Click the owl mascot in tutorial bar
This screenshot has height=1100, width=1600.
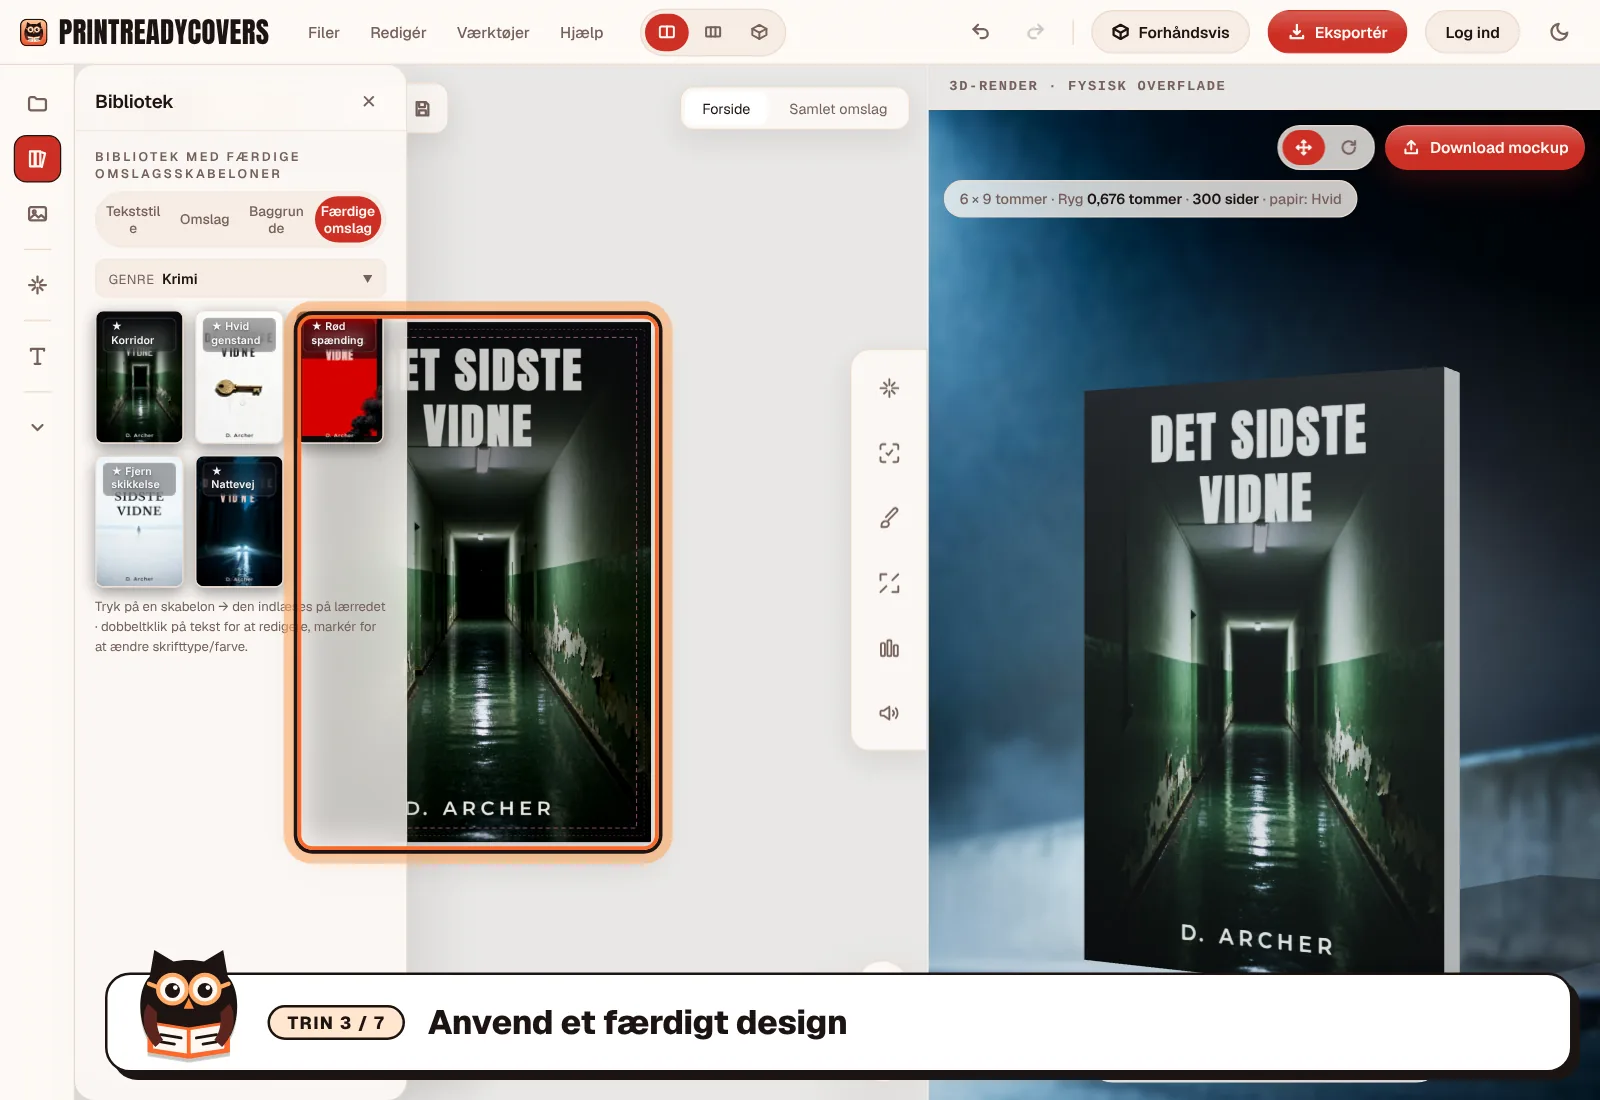tap(188, 1005)
